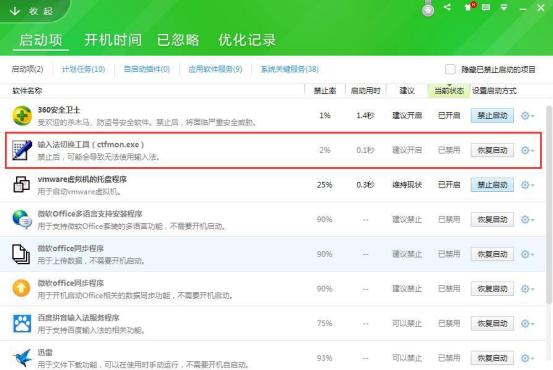This screenshot has width=553, height=370.
Task: Click the 收起 collapse label
Action: pyautogui.click(x=41, y=11)
